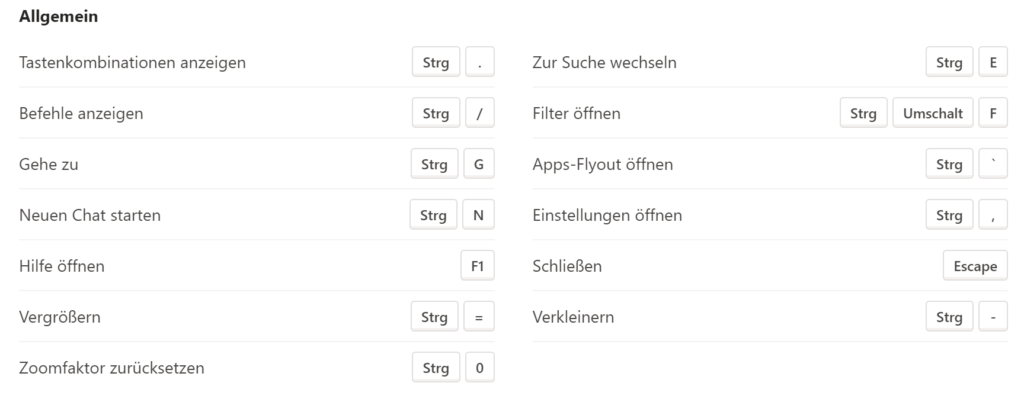Click the Strg badge in the Filter öffnen row
The image size is (1024, 399).
863,113
